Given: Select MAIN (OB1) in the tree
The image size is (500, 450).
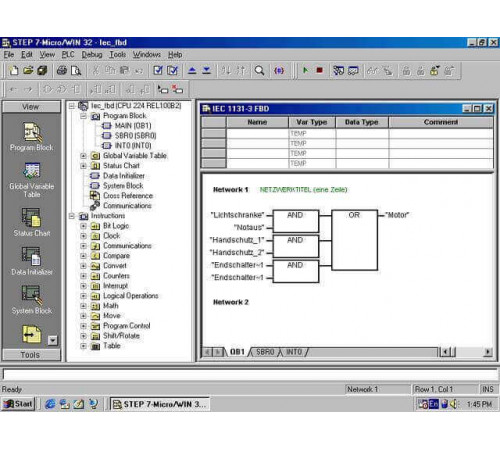Looking at the screenshot, I should click(133, 126).
